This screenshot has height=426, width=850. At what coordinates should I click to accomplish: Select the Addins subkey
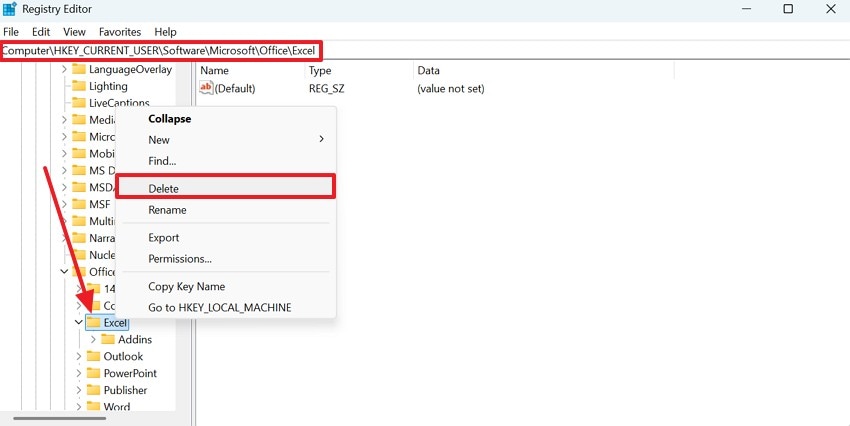pos(135,339)
